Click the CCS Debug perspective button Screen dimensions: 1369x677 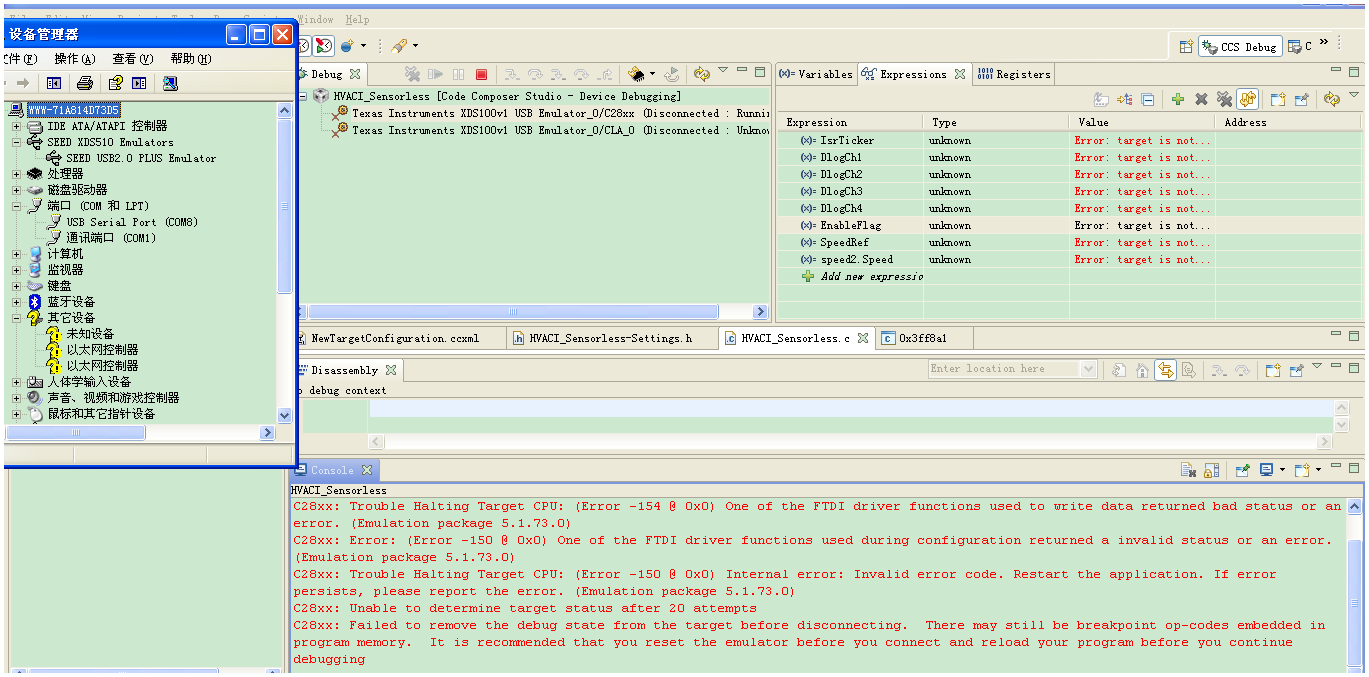coord(1240,46)
